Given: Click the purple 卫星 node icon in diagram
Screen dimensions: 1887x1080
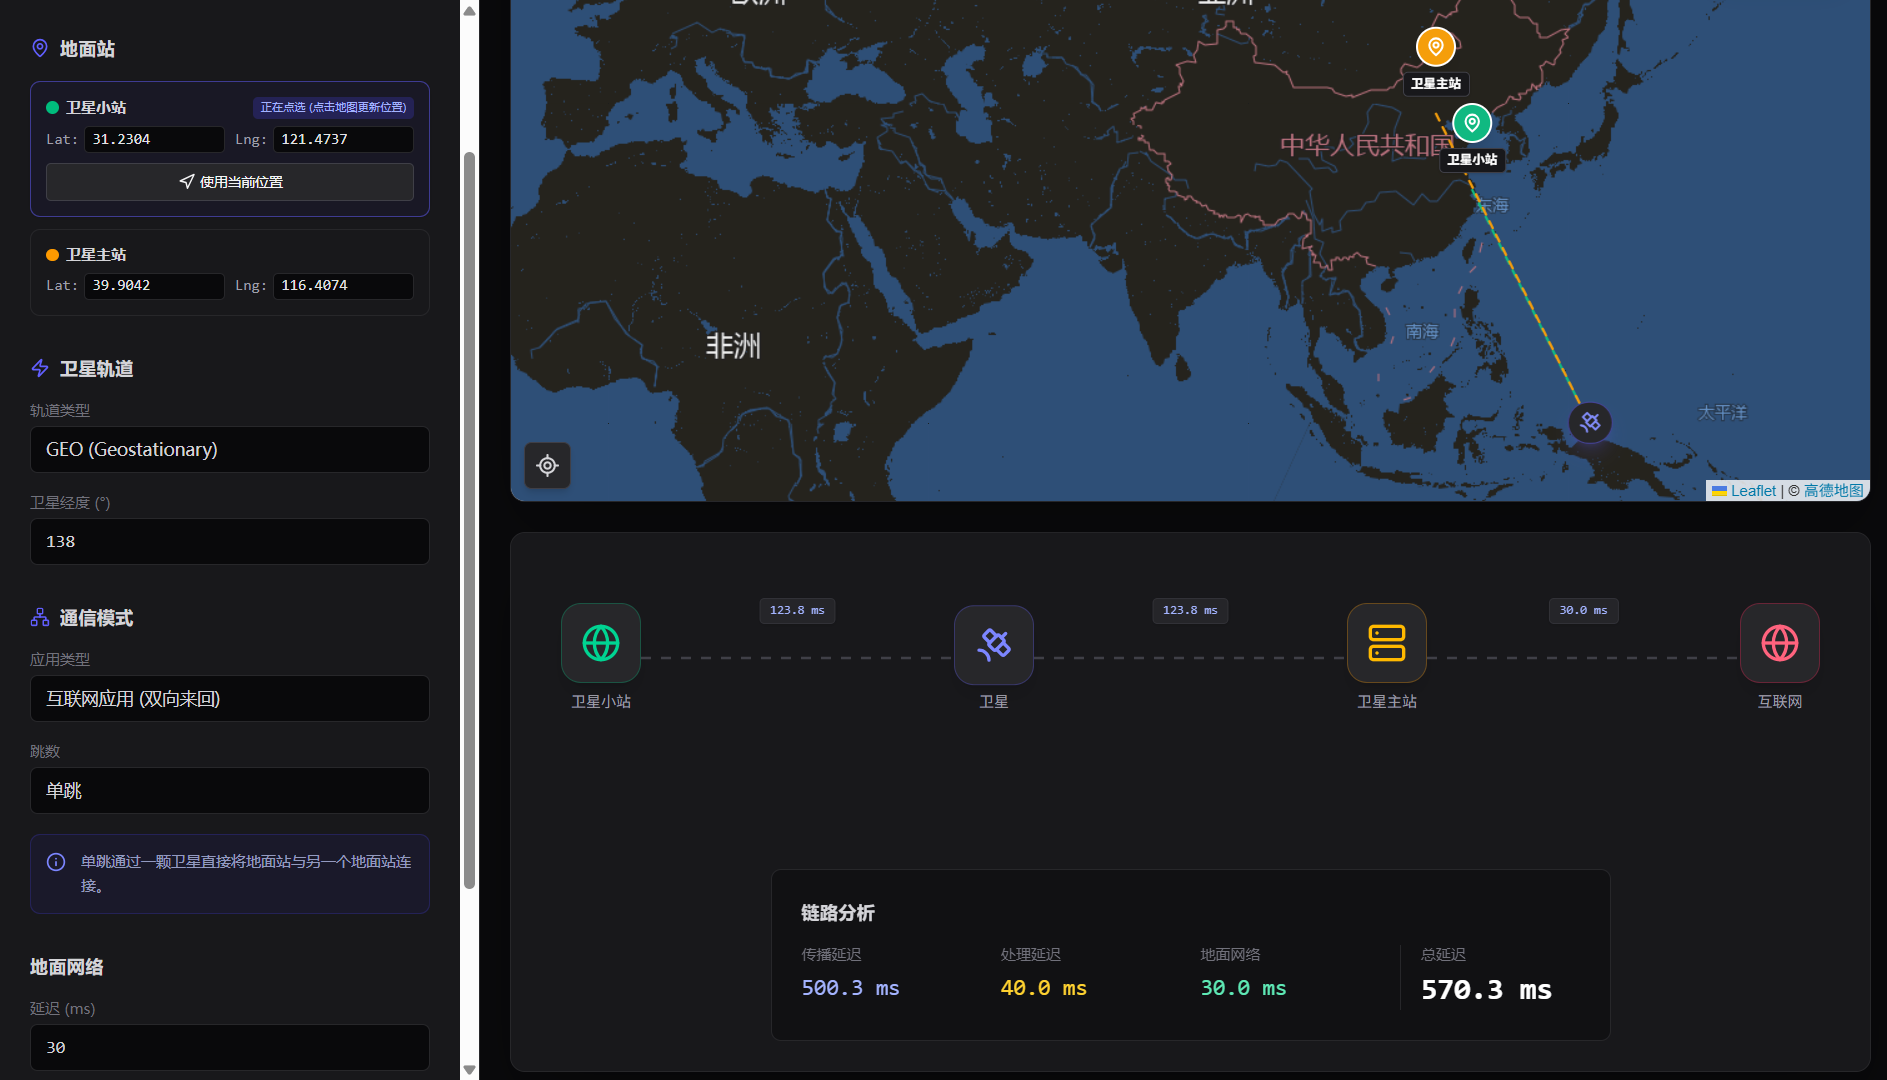Looking at the screenshot, I should 994,644.
